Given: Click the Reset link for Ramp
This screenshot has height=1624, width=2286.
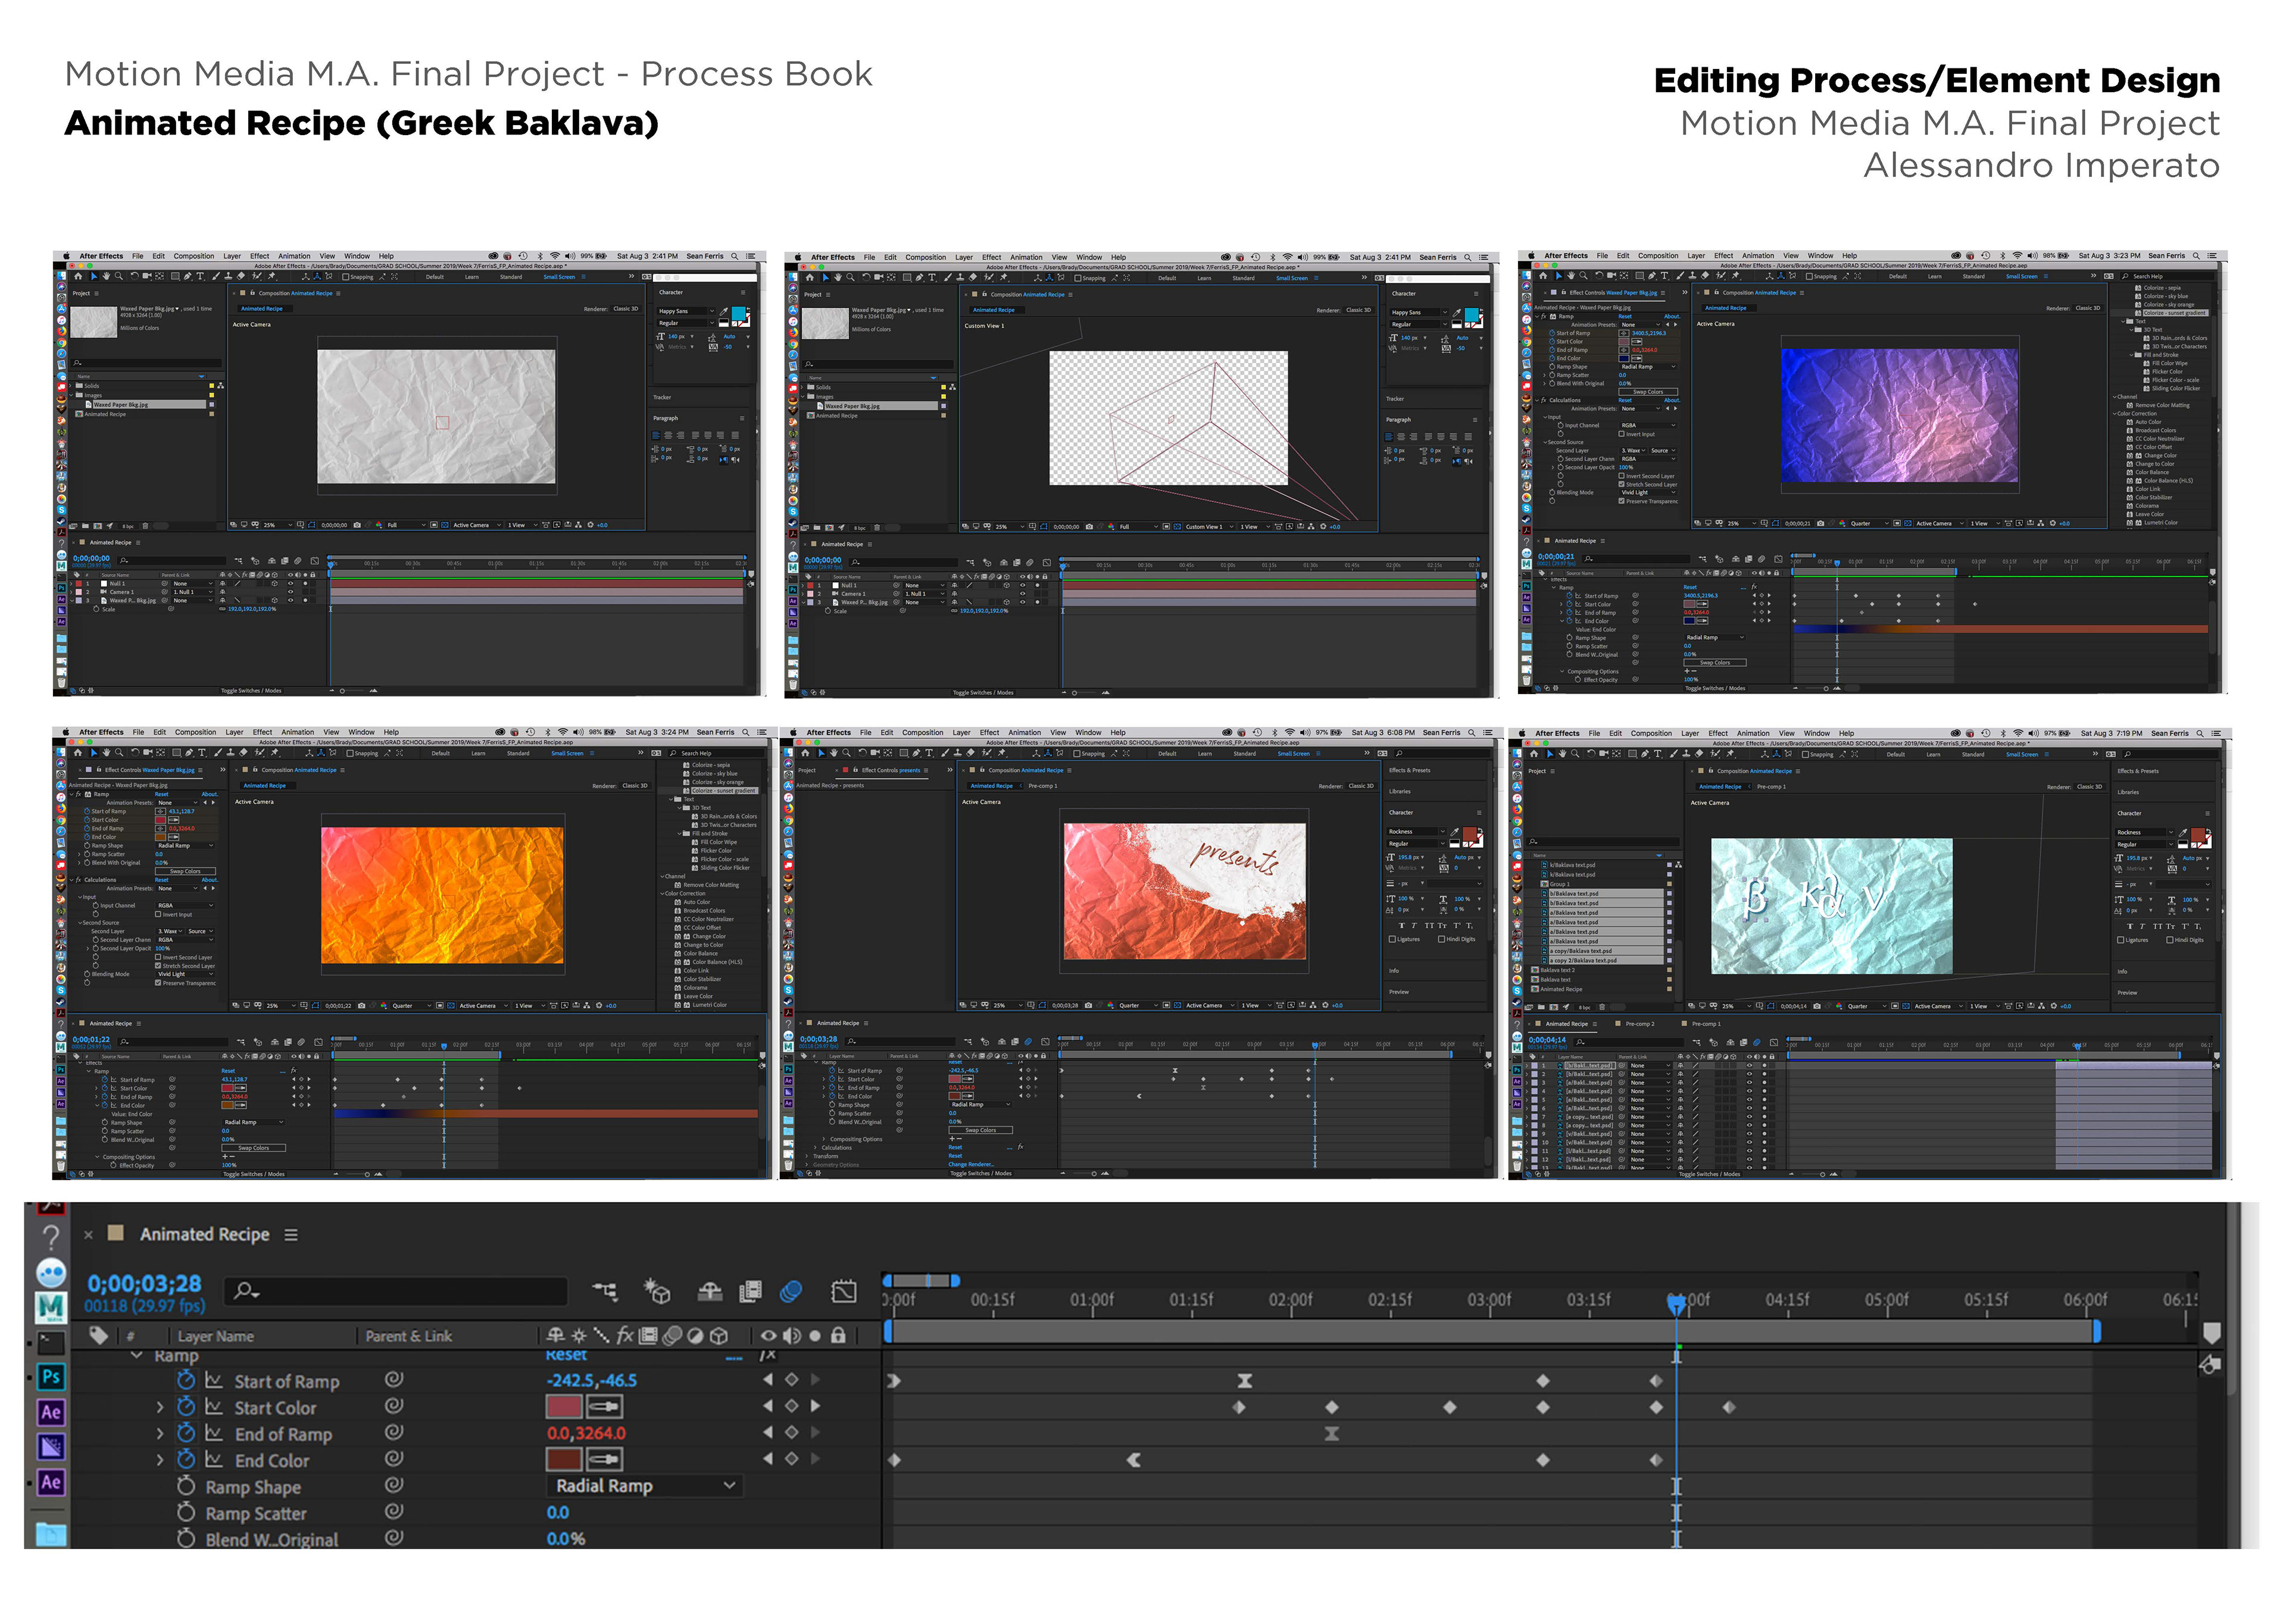Looking at the screenshot, I should 566,1355.
